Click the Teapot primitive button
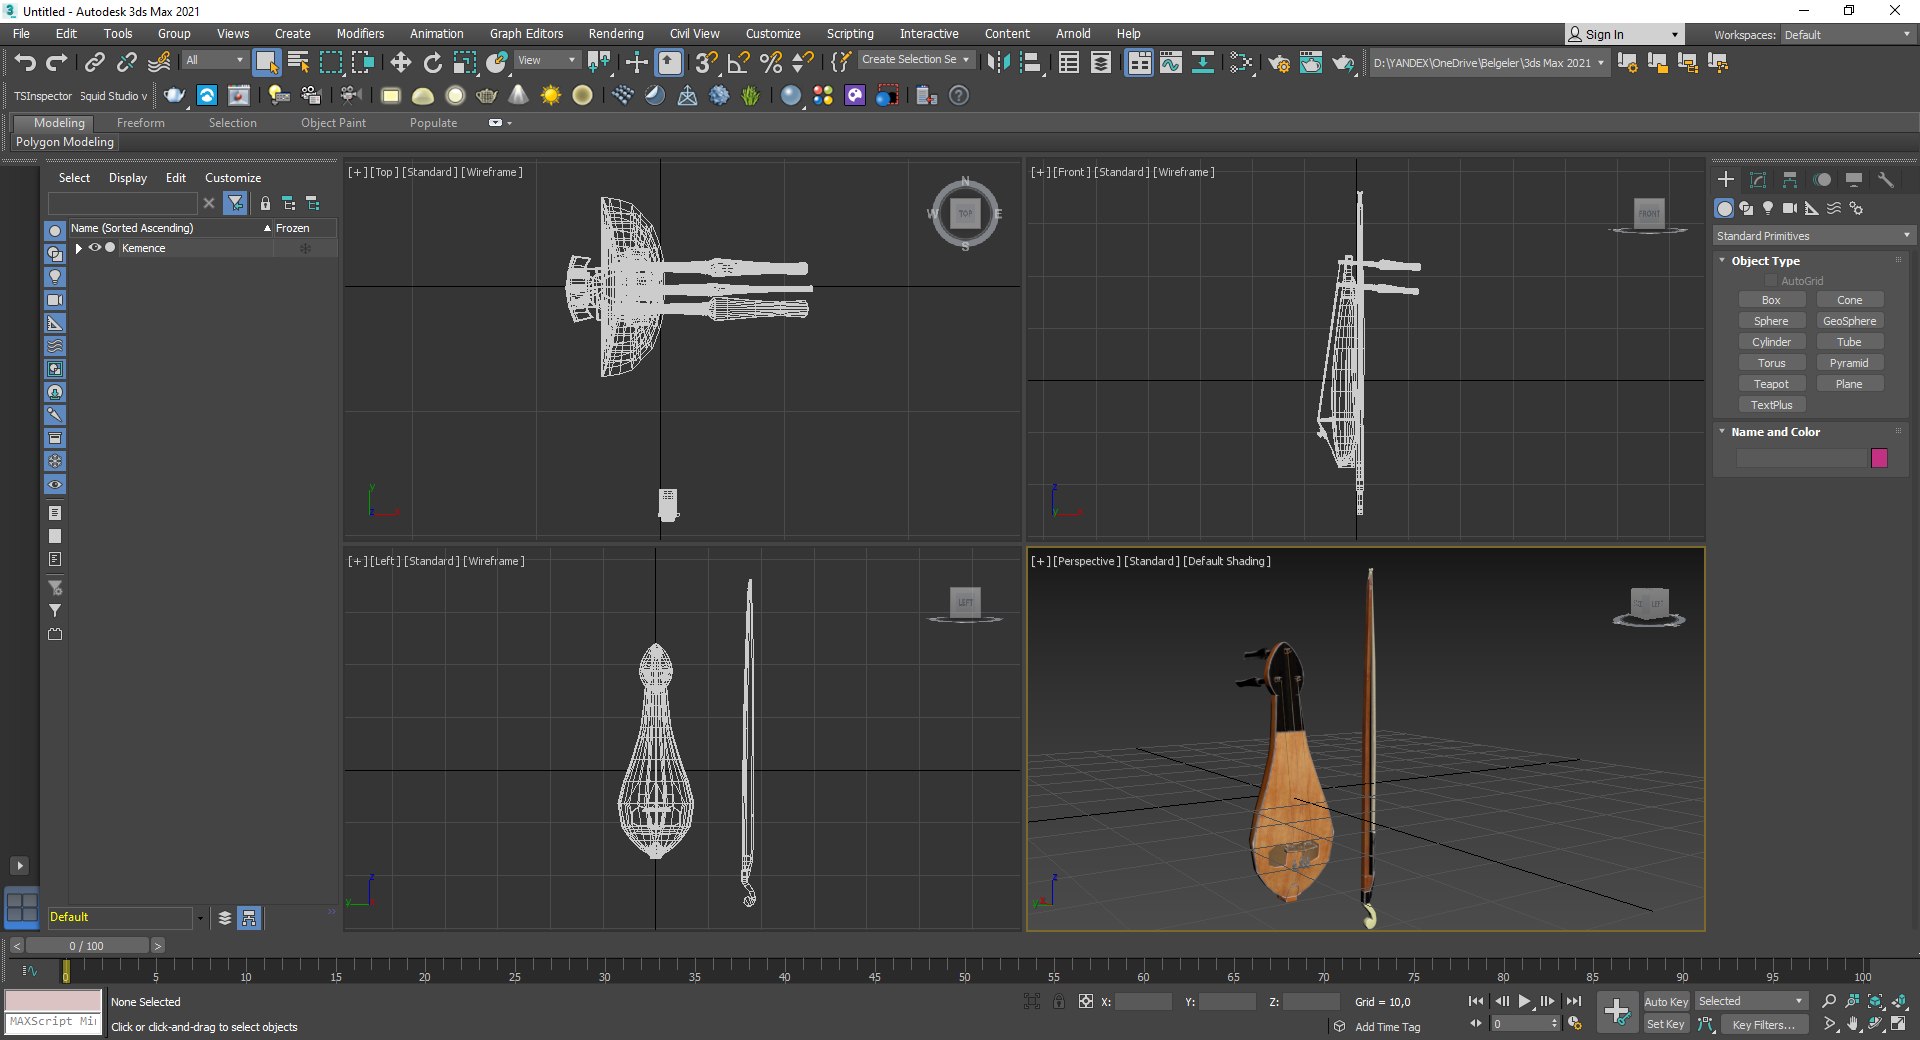The height and width of the screenshot is (1040, 1920). point(1771,384)
